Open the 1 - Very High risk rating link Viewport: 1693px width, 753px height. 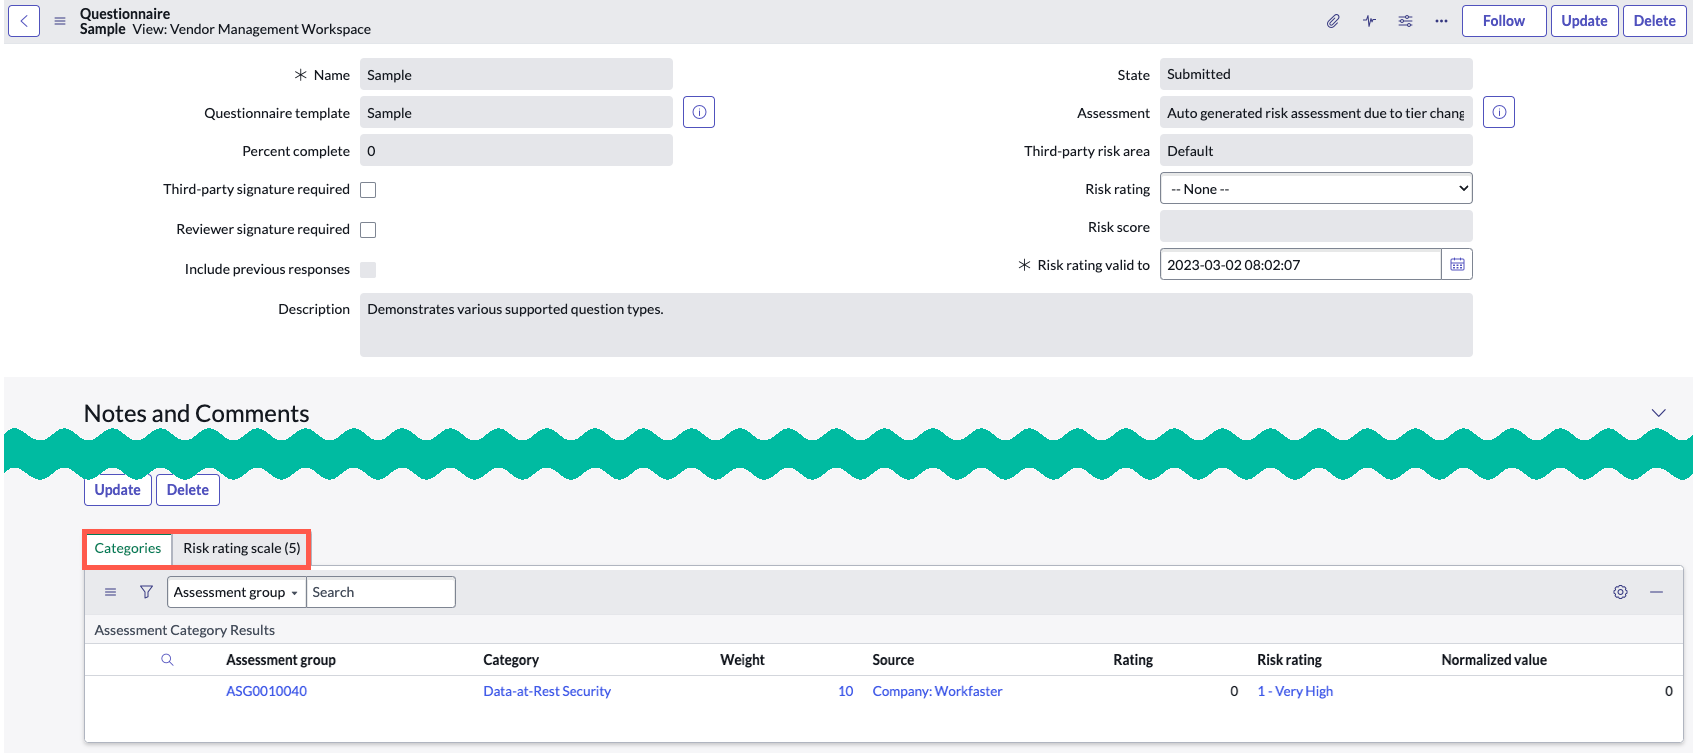(1295, 691)
